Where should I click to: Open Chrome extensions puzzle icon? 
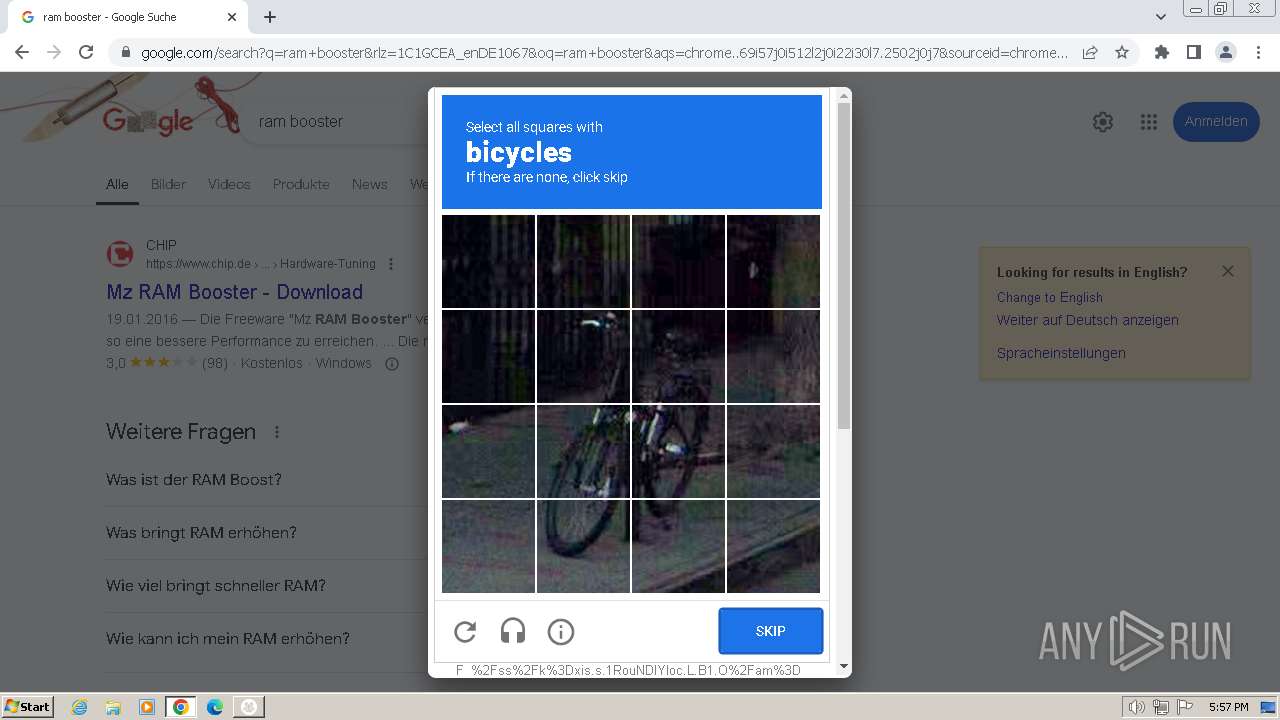[x=1162, y=52]
